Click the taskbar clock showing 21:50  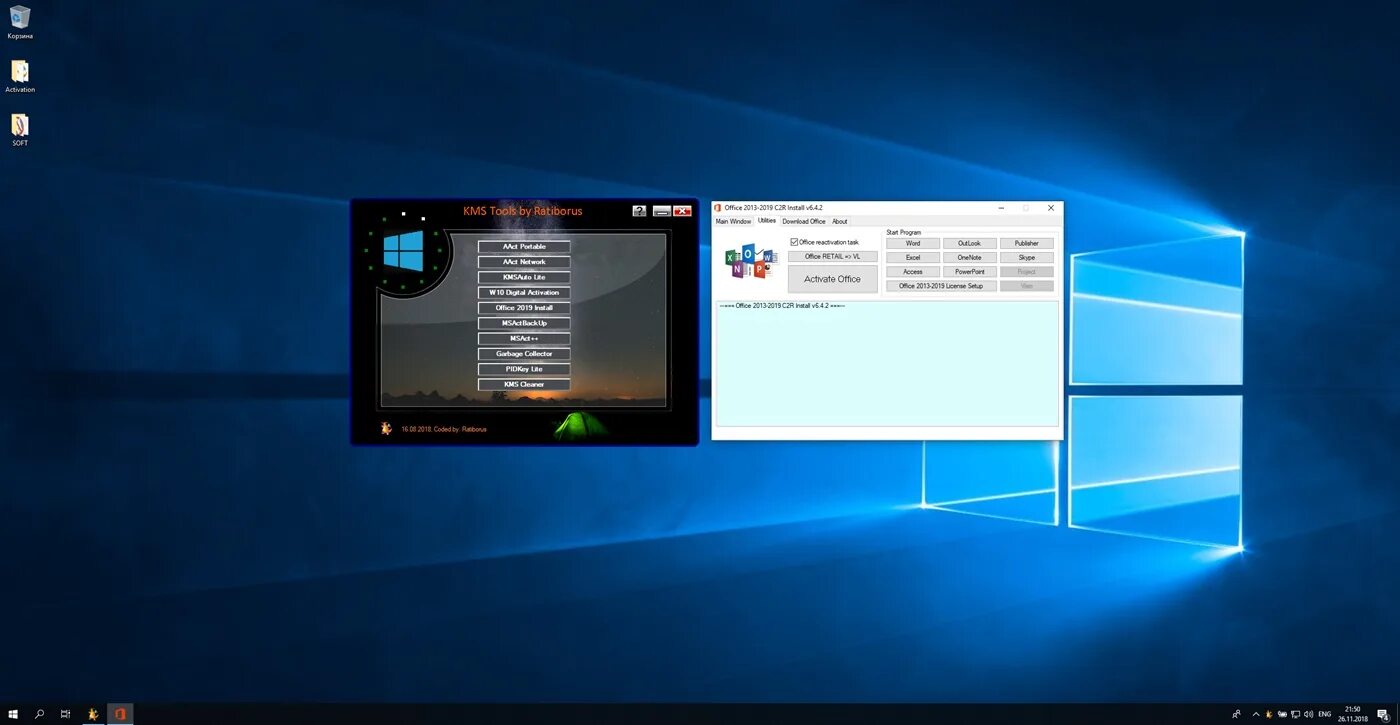(x=1353, y=714)
